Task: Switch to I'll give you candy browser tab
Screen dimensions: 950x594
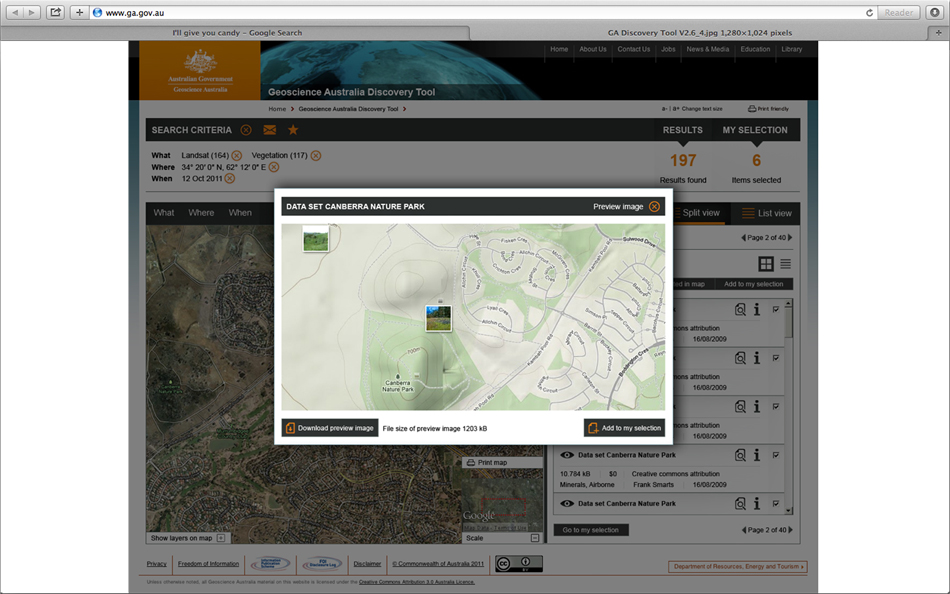Action: [237, 33]
